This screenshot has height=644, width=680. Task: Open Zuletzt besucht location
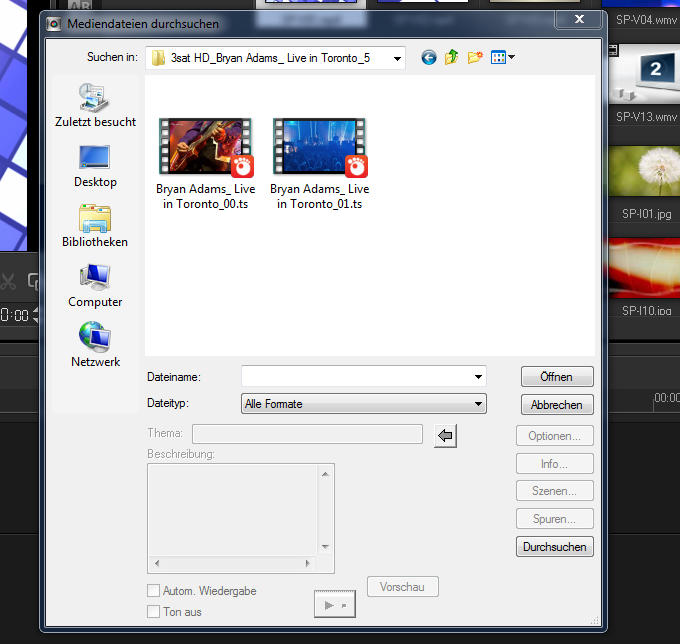pos(95,105)
